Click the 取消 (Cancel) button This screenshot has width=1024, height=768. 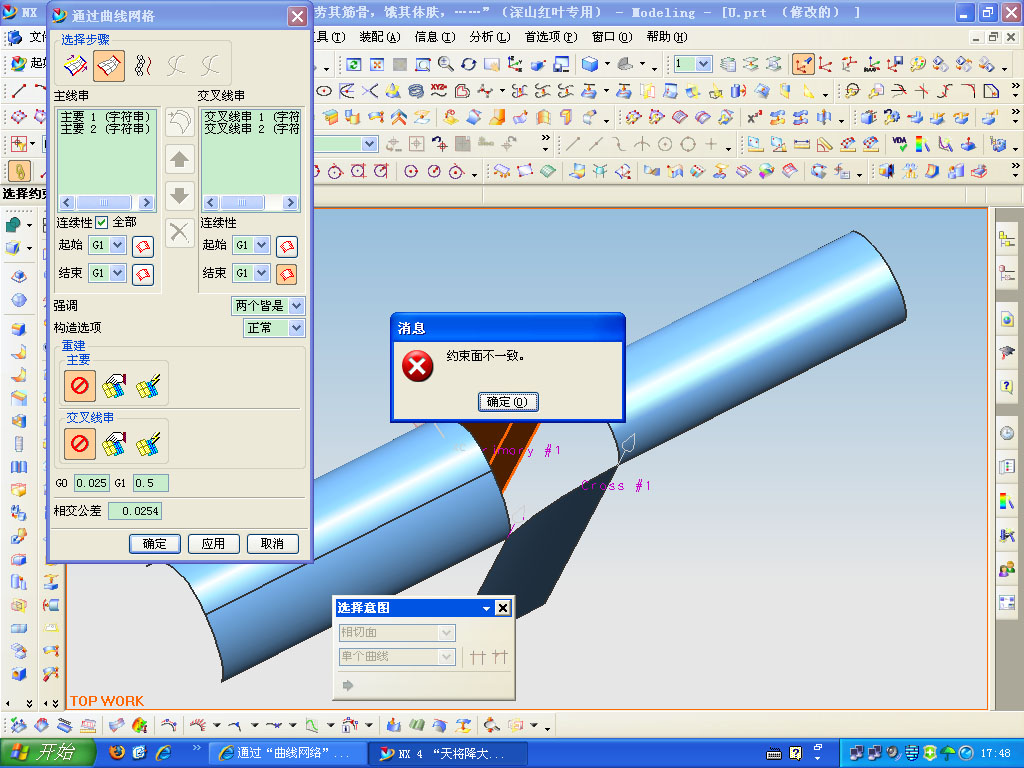(272, 543)
